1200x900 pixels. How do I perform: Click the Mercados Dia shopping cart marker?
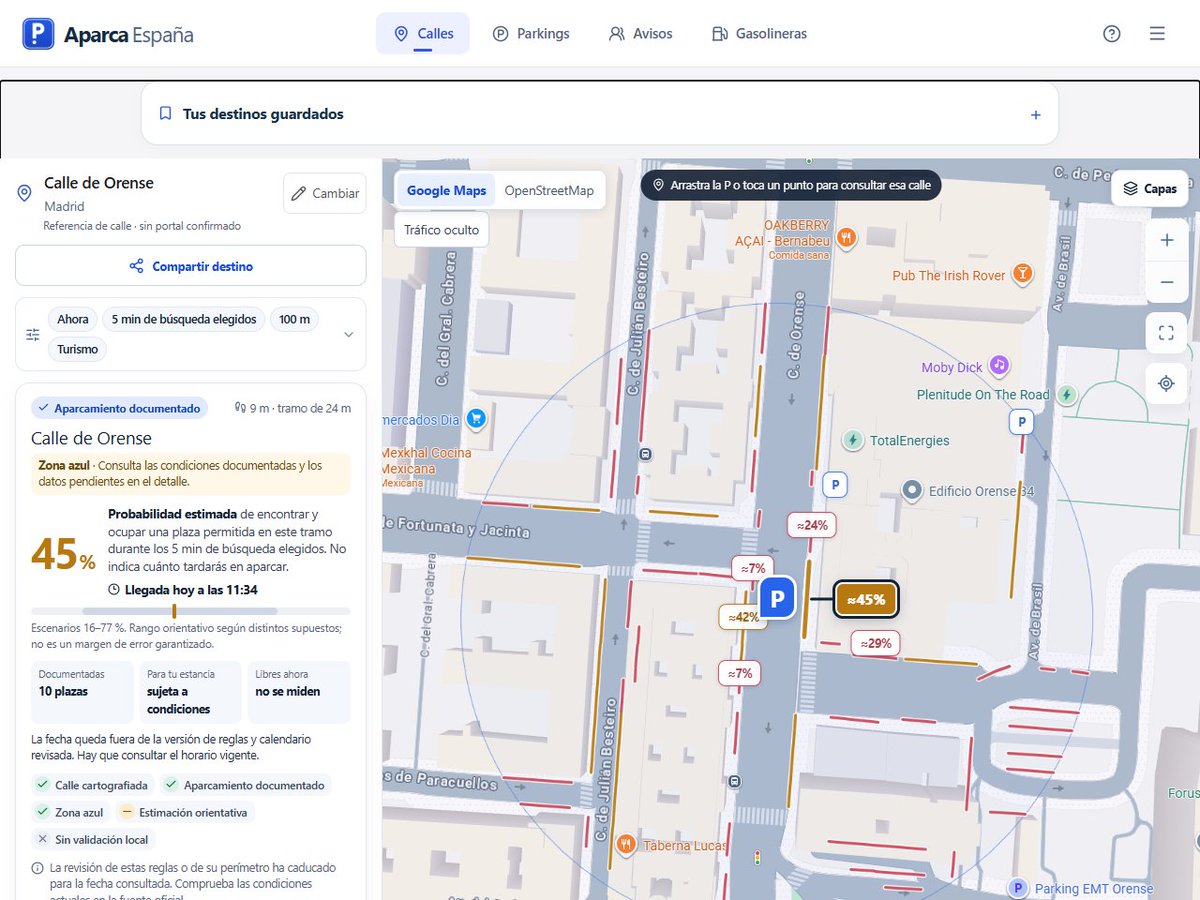point(476,419)
